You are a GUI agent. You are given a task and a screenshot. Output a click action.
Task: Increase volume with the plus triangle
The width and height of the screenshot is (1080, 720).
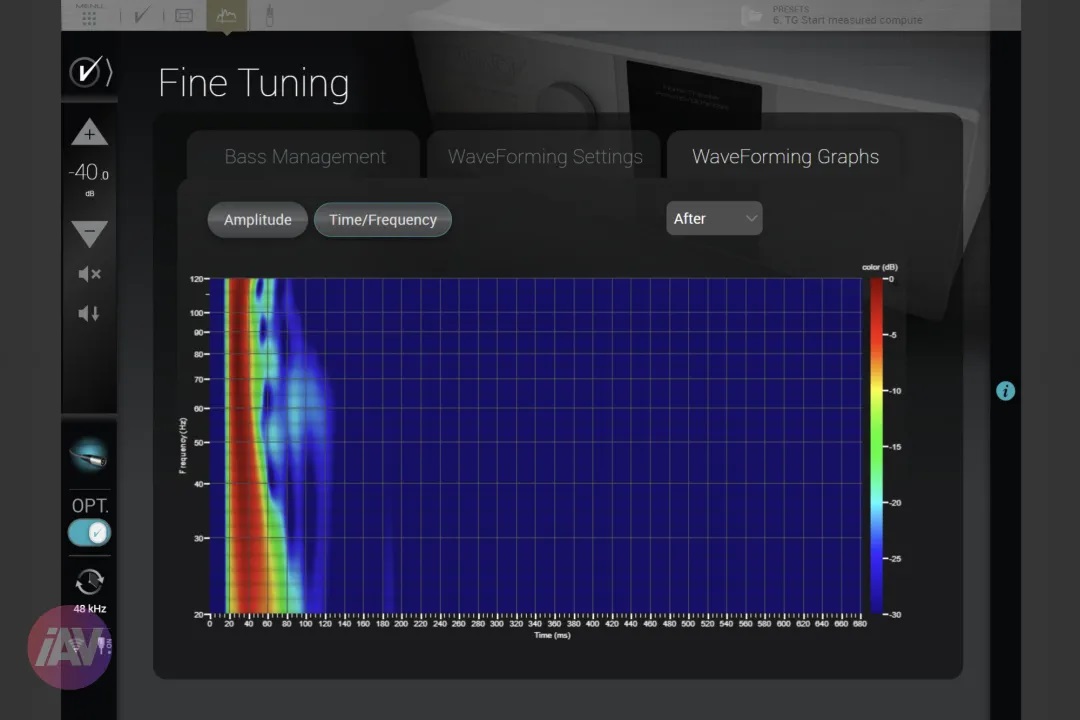[90, 132]
